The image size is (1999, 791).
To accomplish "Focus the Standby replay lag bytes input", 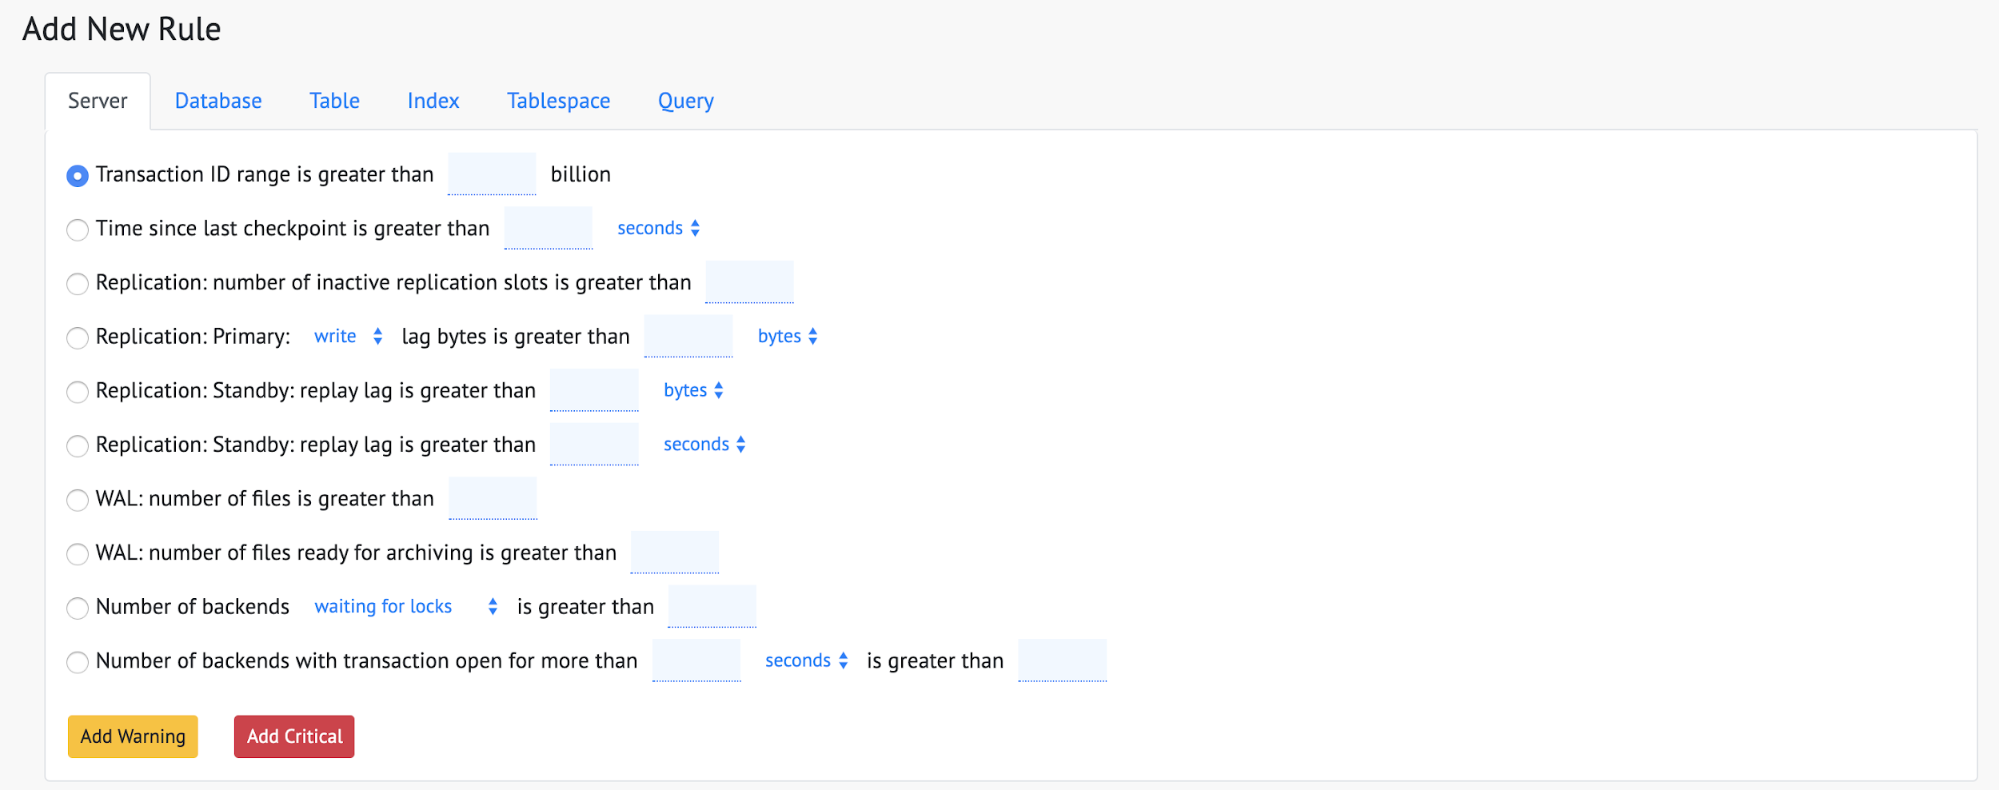I will coord(594,390).
